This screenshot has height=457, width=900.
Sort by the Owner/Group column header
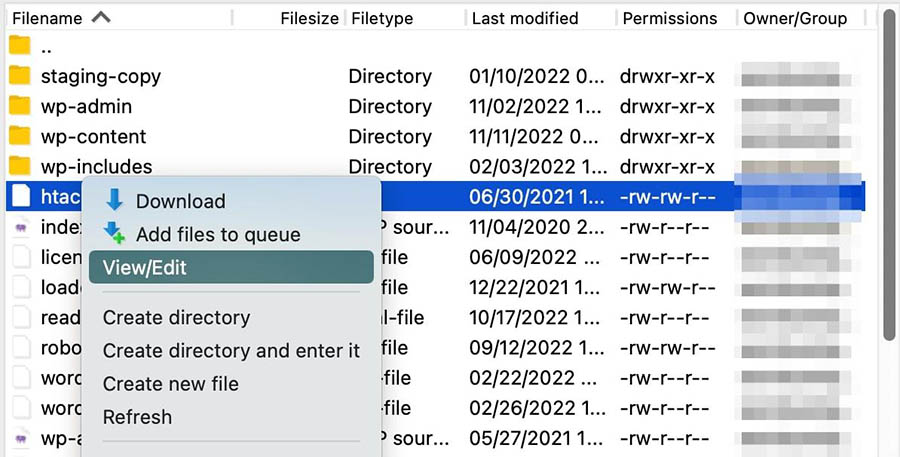click(795, 18)
